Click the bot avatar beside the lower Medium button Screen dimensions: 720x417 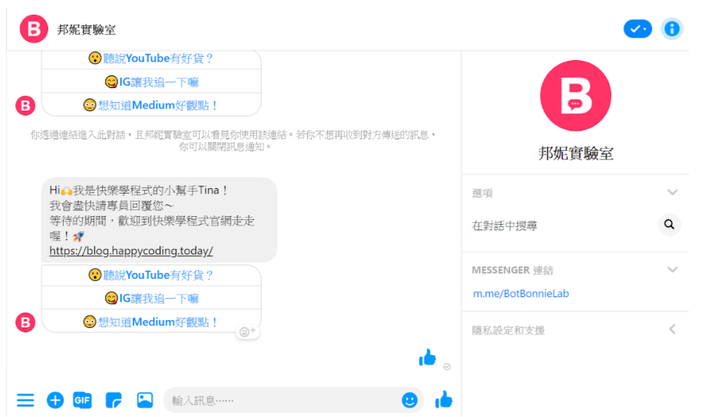(25, 322)
